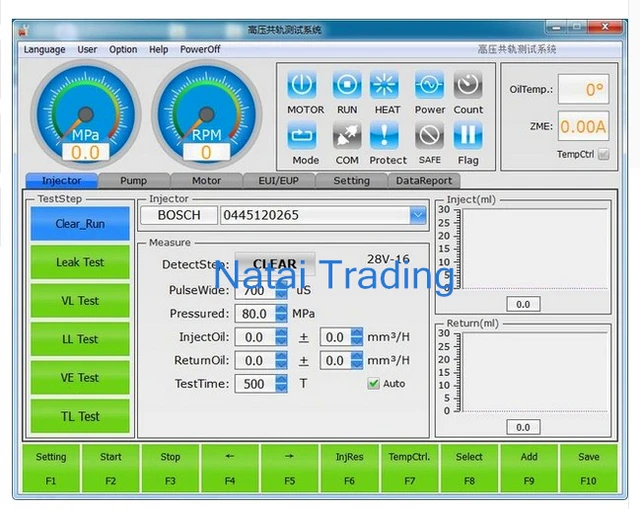Click the OilTemp. value field
Screen dimensions: 640x509
584,89
